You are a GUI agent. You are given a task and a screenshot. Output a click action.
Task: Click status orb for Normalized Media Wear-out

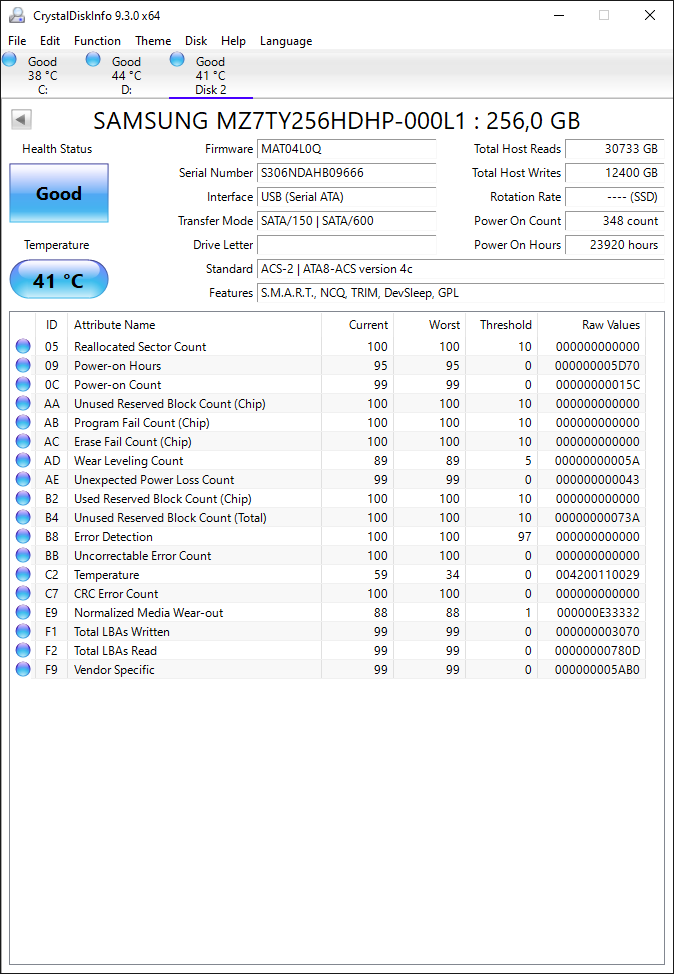click(23, 612)
